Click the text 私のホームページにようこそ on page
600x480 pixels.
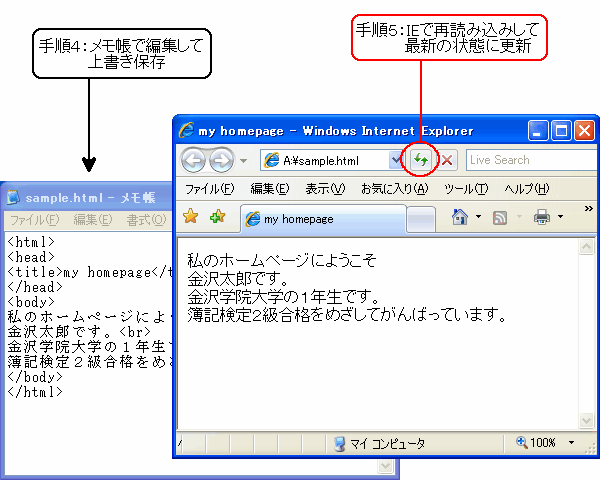(x=282, y=260)
